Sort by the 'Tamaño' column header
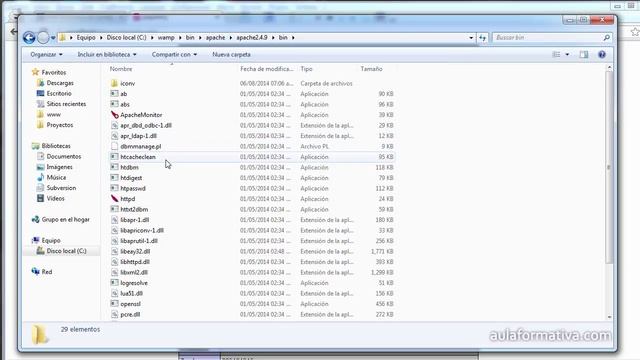The height and width of the screenshot is (360, 640). [x=371, y=69]
